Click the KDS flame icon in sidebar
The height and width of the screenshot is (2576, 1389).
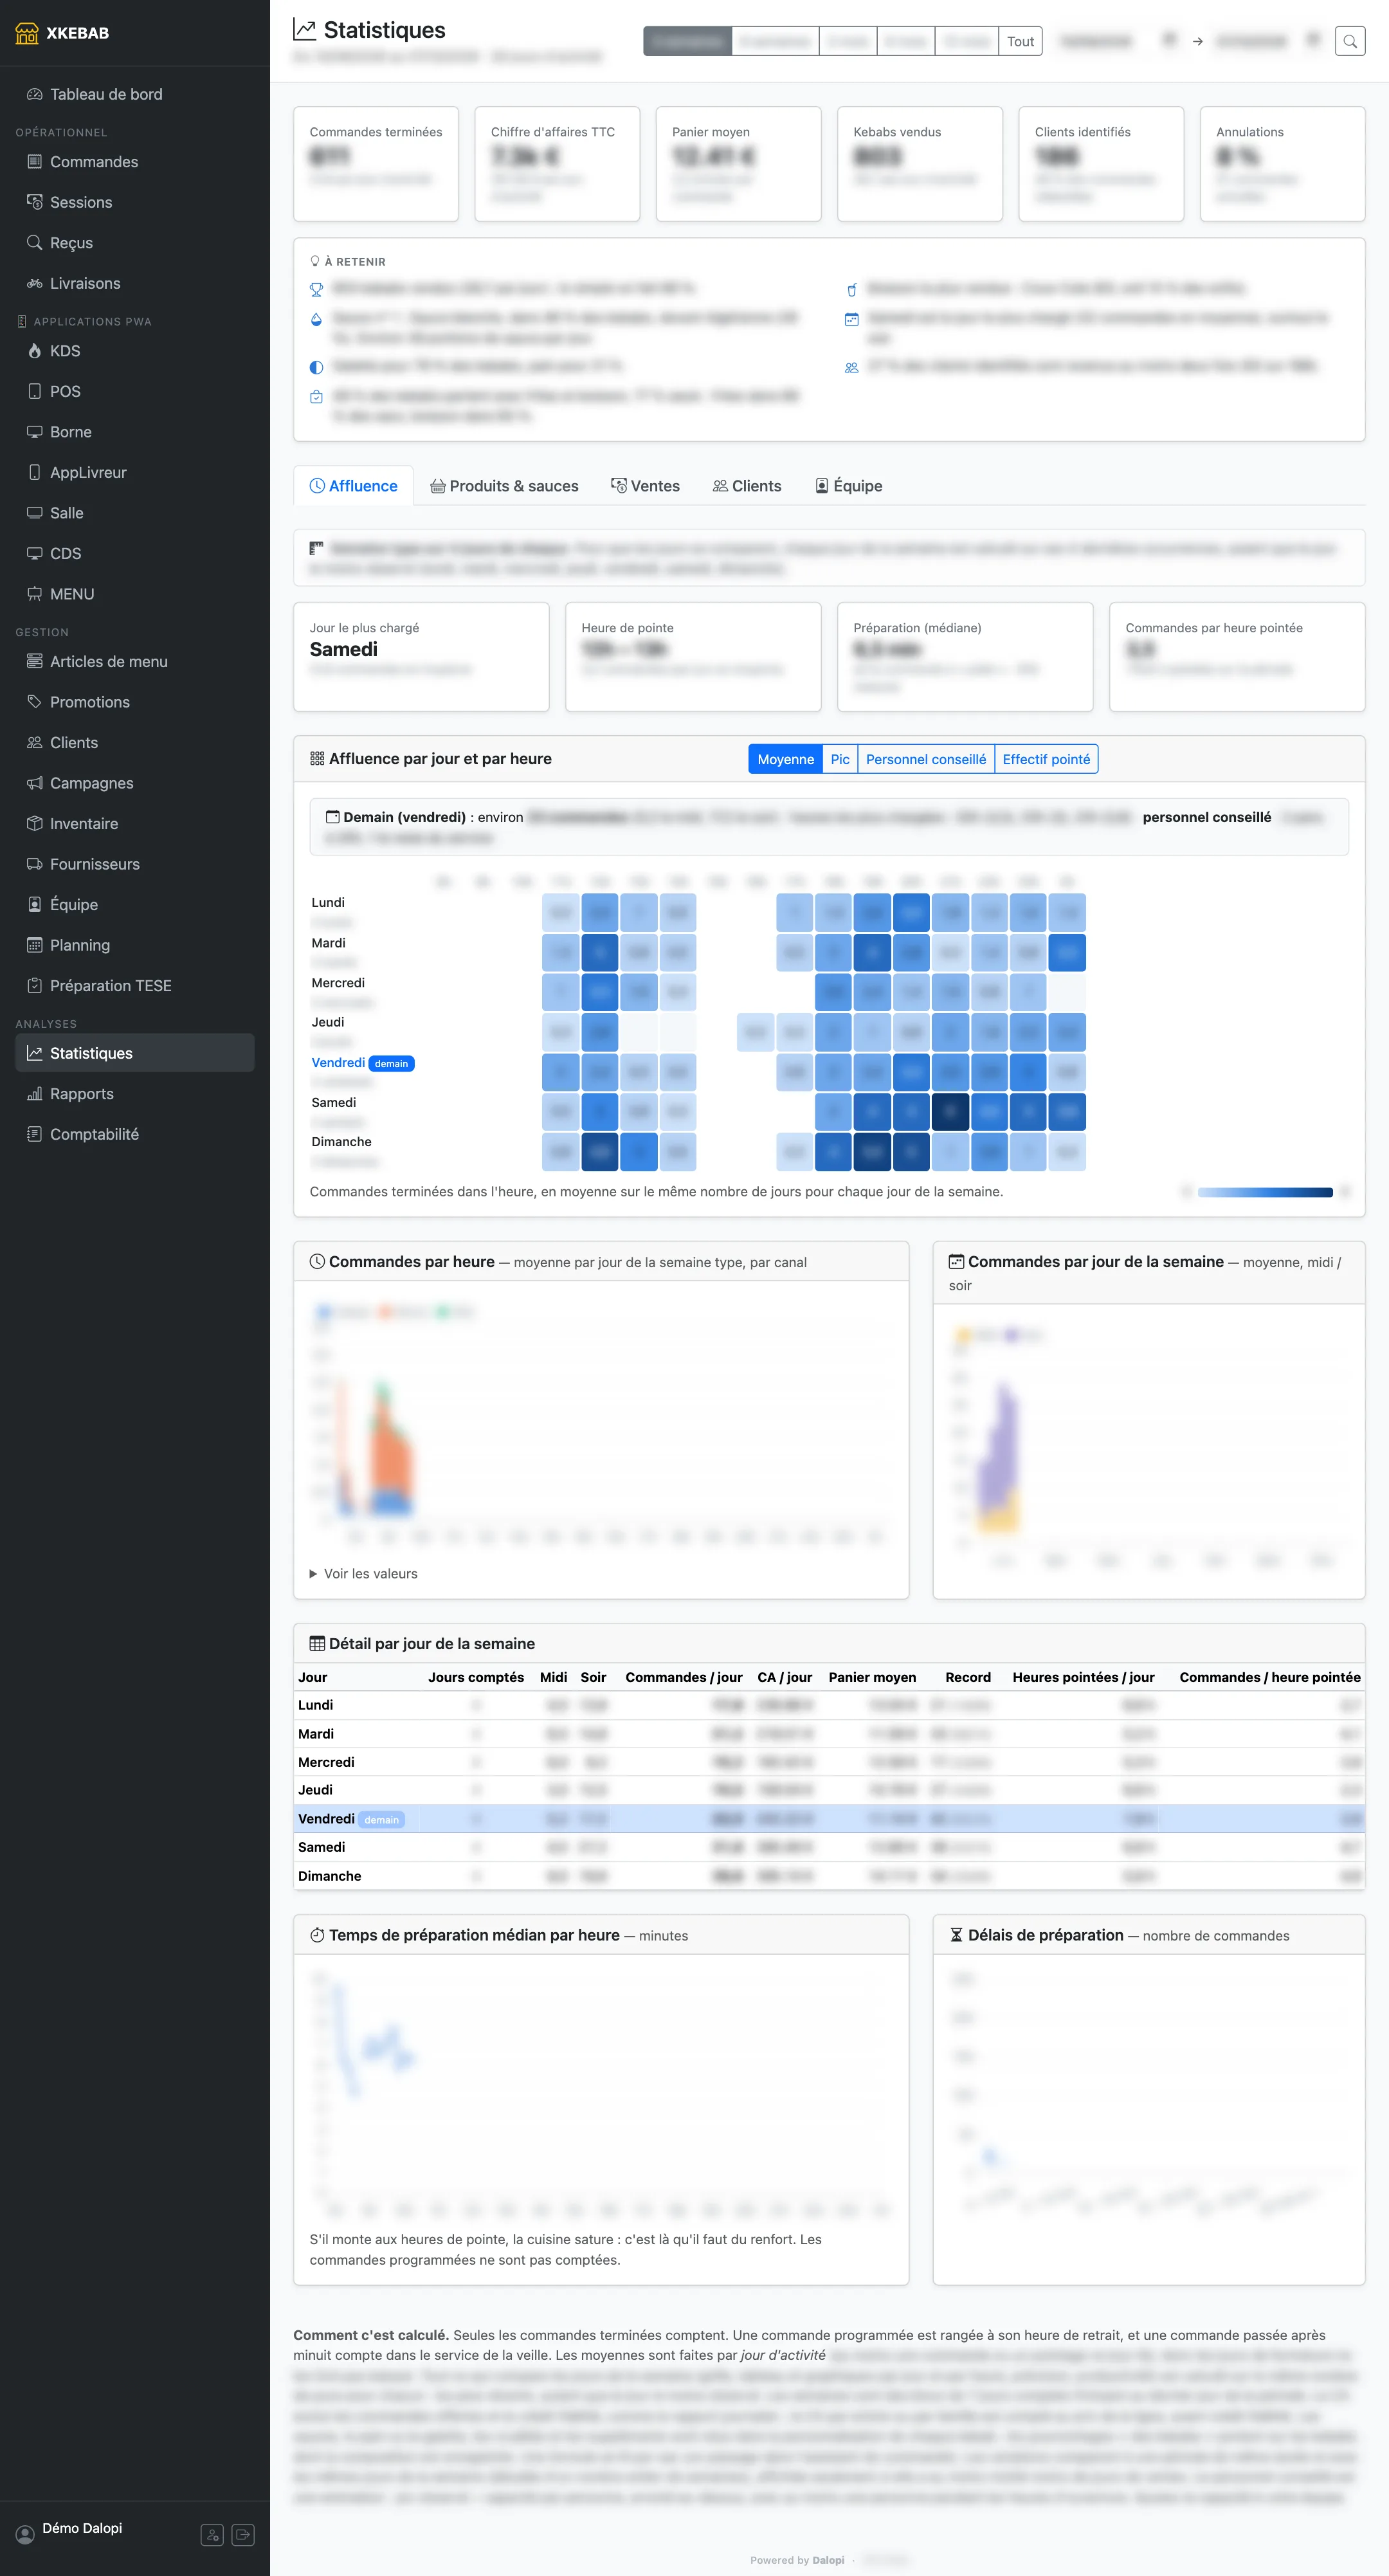point(34,351)
